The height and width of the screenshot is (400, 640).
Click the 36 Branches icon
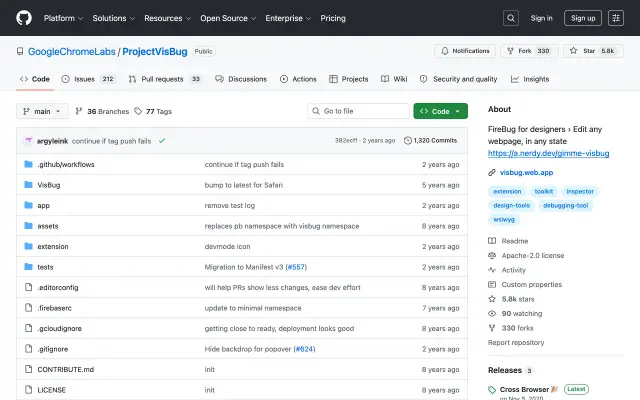coord(79,111)
